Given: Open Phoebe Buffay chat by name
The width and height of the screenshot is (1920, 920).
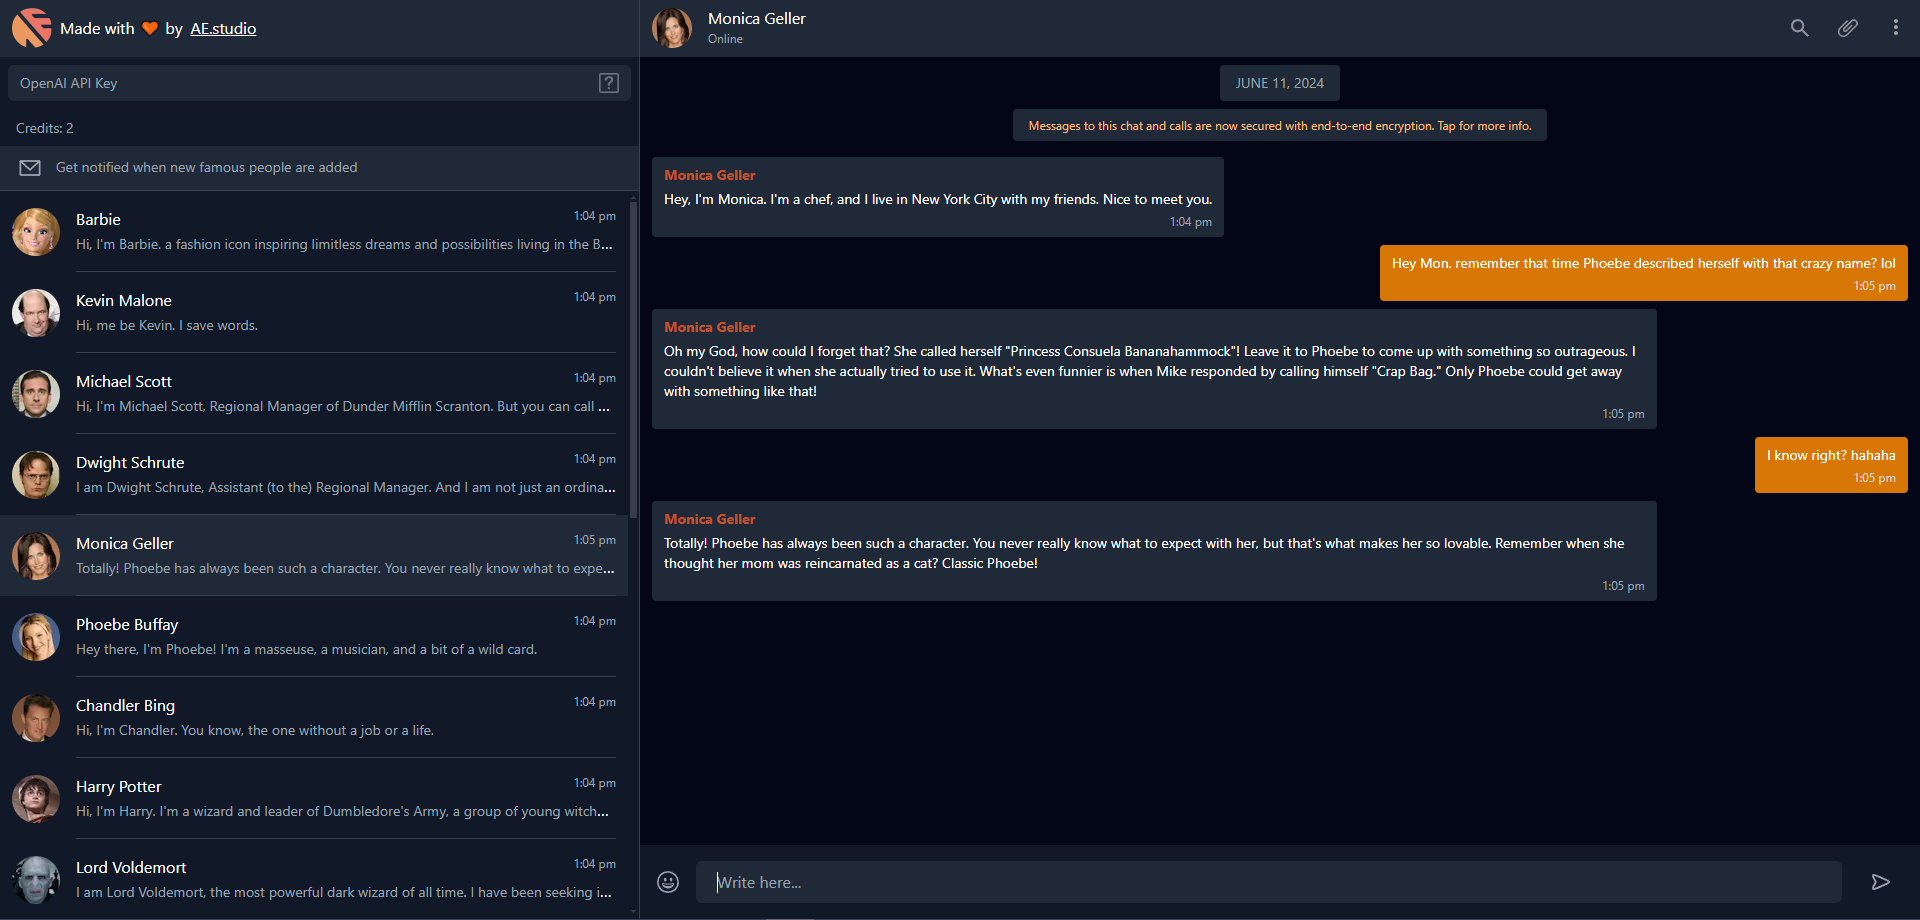Looking at the screenshot, I should [x=127, y=625].
